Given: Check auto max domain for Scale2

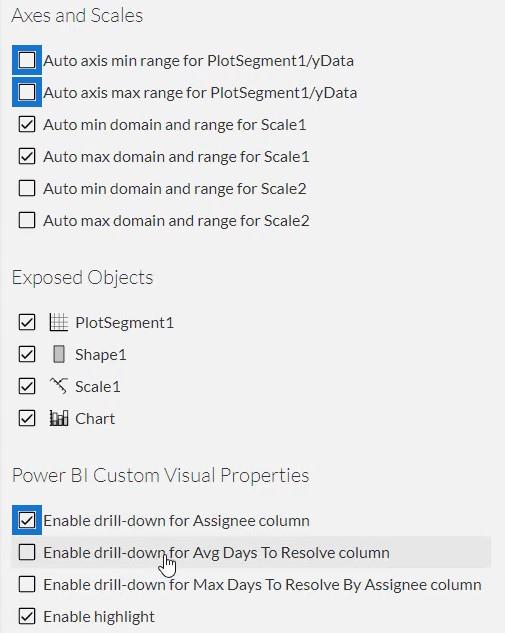Looking at the screenshot, I should click(x=27, y=220).
